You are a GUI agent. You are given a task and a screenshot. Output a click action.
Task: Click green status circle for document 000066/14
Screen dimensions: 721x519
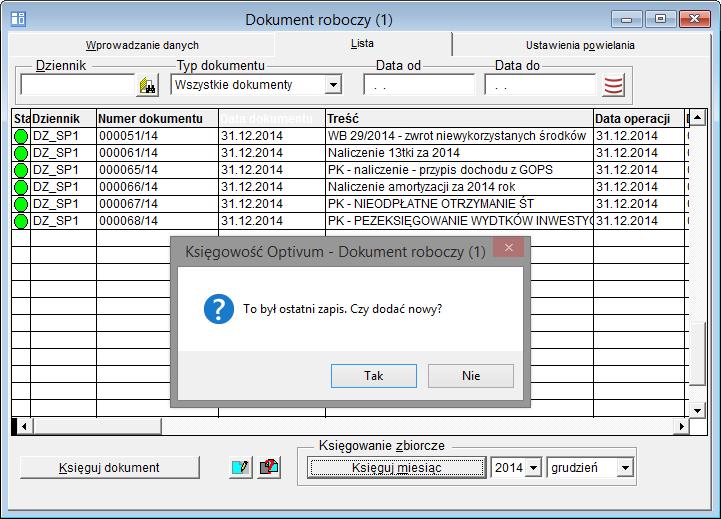click(x=21, y=187)
